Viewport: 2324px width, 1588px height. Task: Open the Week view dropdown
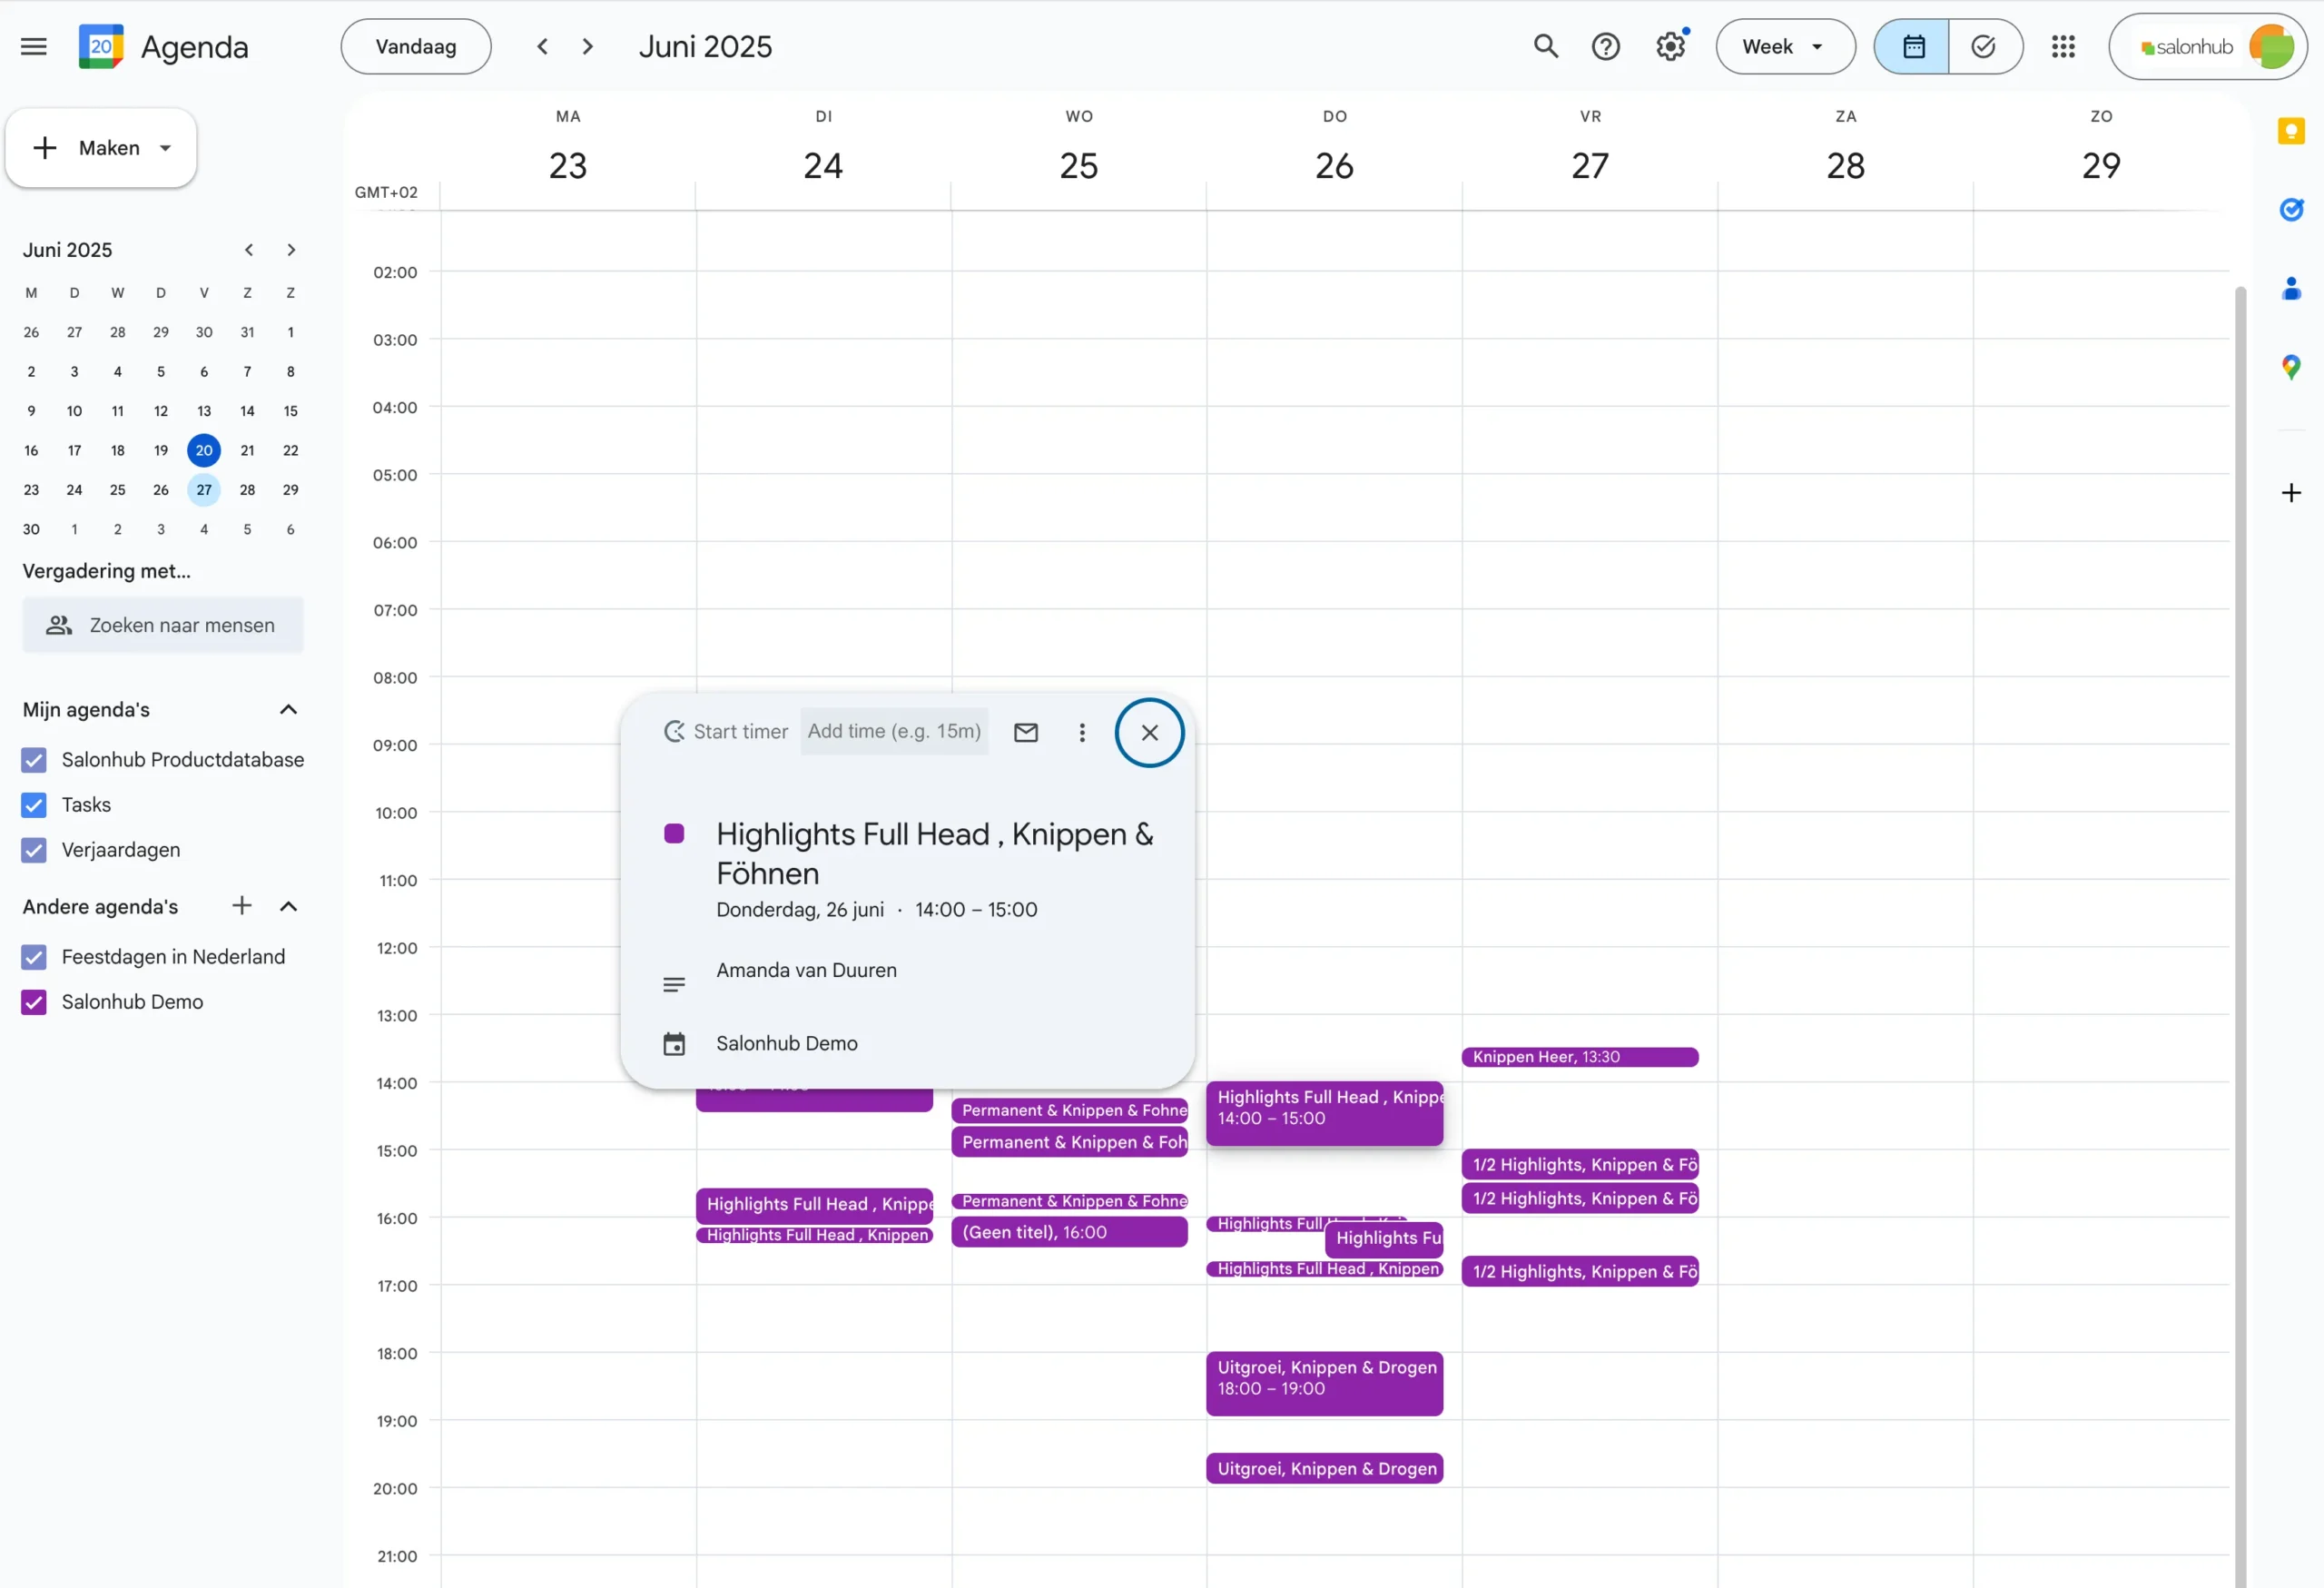click(1784, 47)
